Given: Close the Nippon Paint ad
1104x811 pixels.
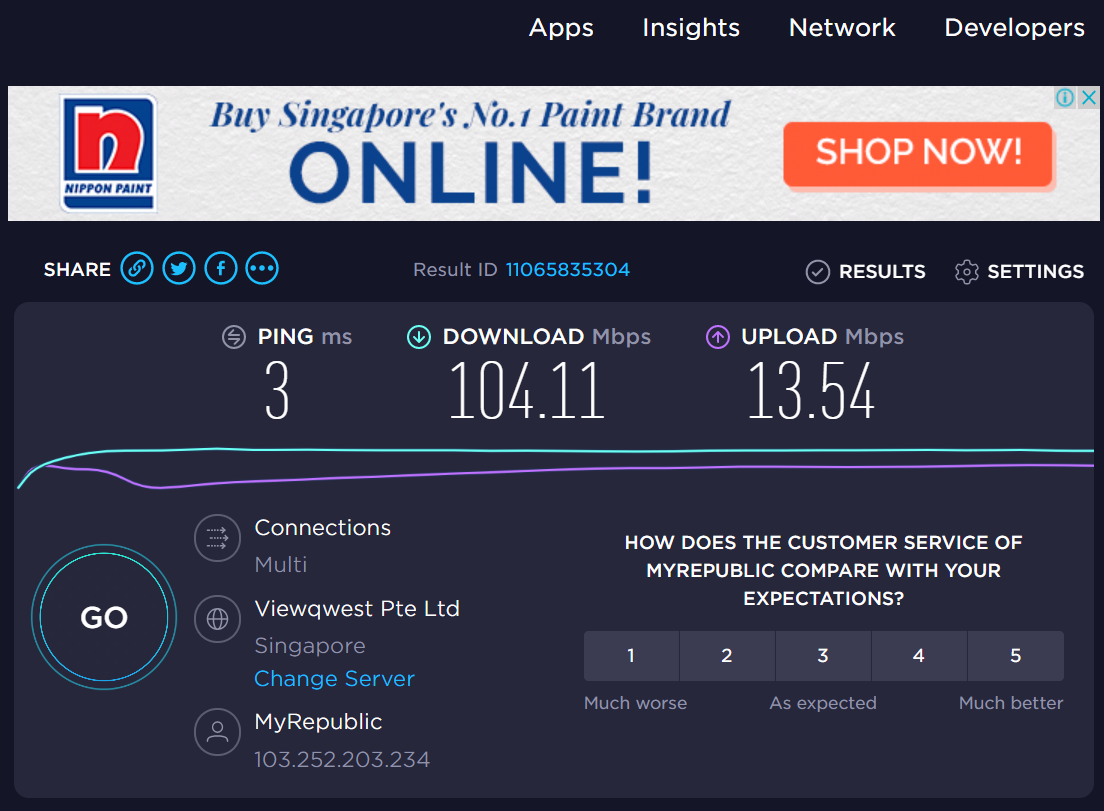Looking at the screenshot, I should coord(1089,97).
